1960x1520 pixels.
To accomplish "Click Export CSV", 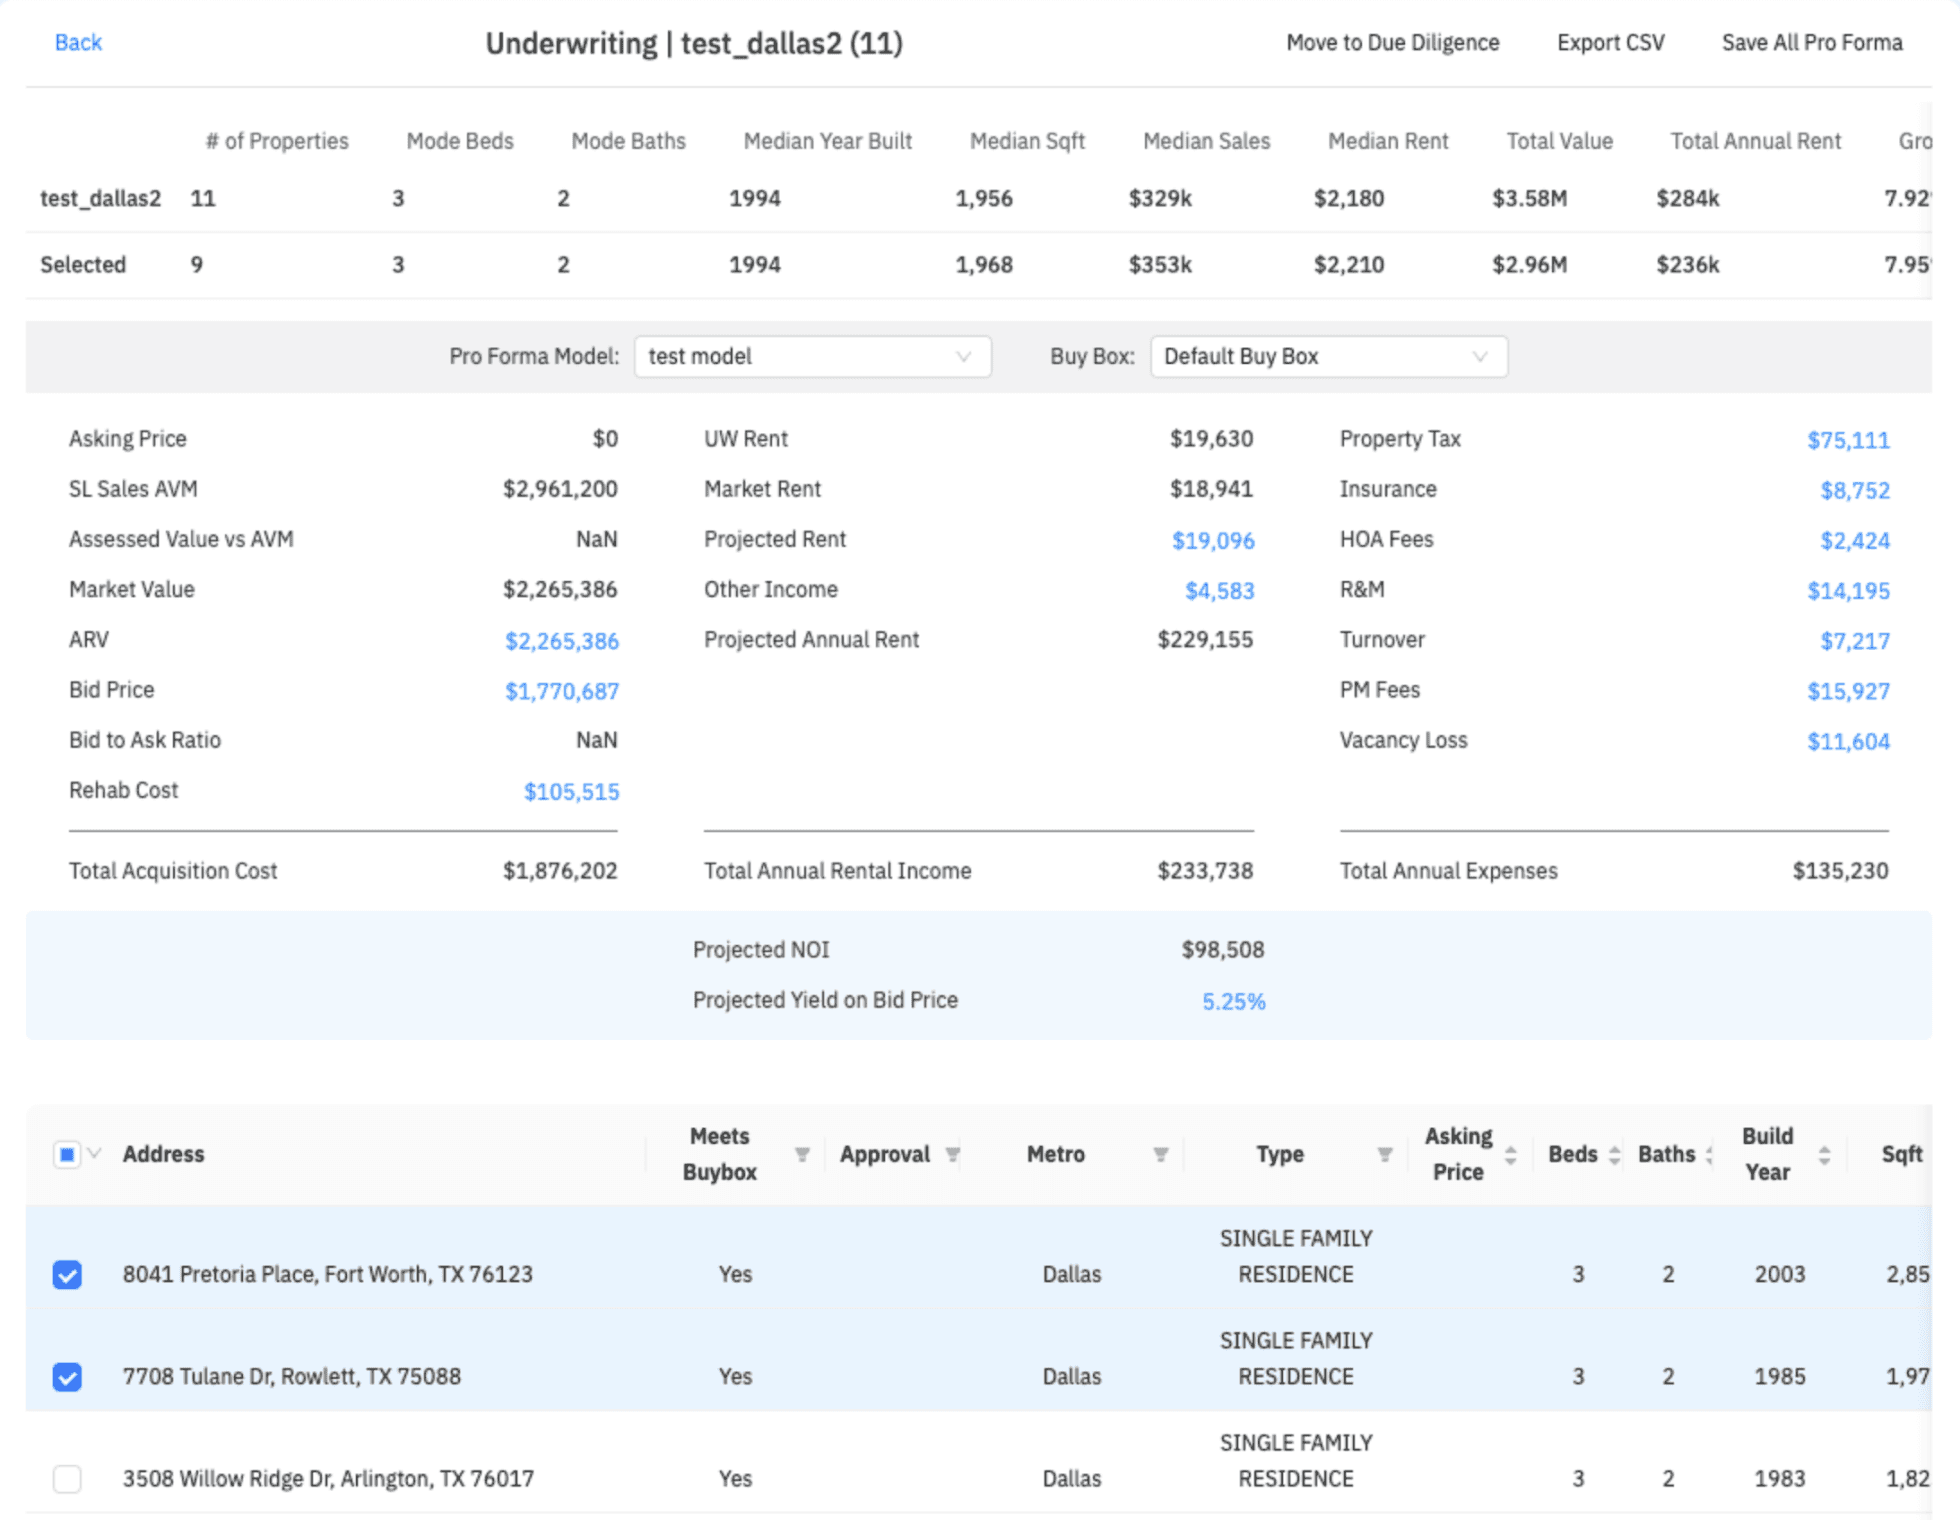I will point(1610,42).
